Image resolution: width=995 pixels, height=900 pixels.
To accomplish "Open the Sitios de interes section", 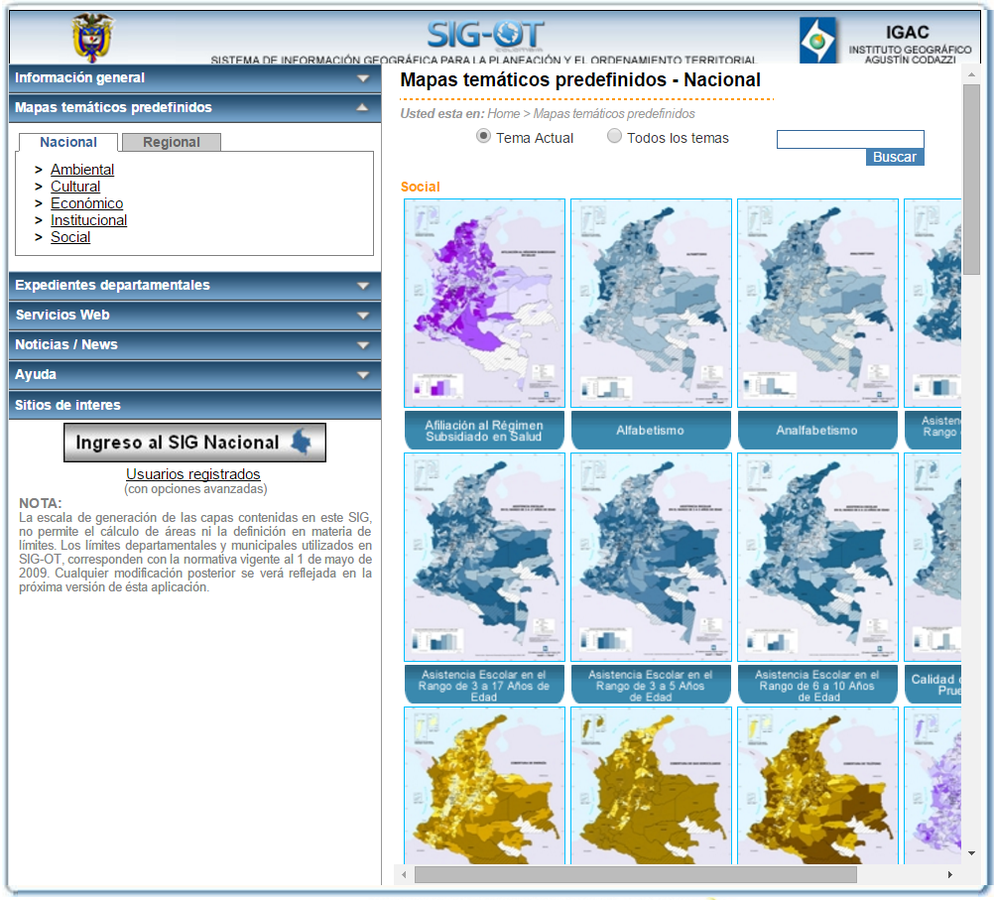I will (x=195, y=405).
